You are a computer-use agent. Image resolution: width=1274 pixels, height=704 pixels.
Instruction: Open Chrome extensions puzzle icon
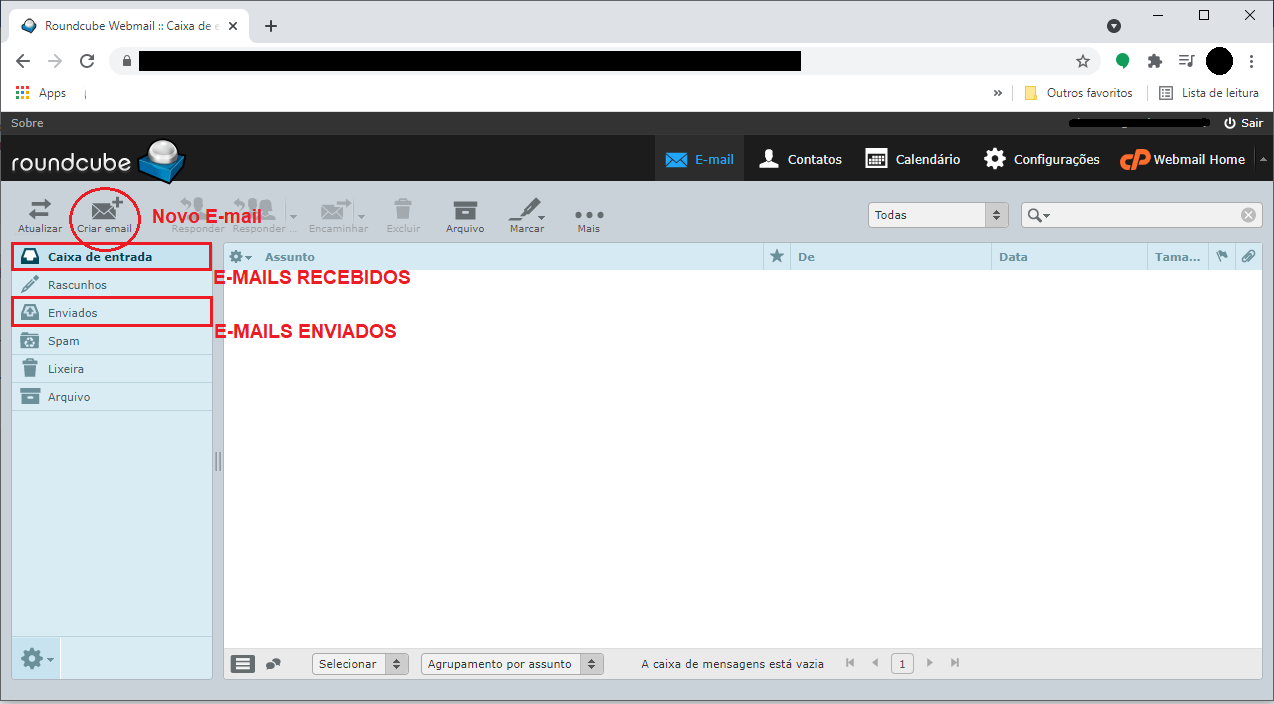coord(1155,61)
